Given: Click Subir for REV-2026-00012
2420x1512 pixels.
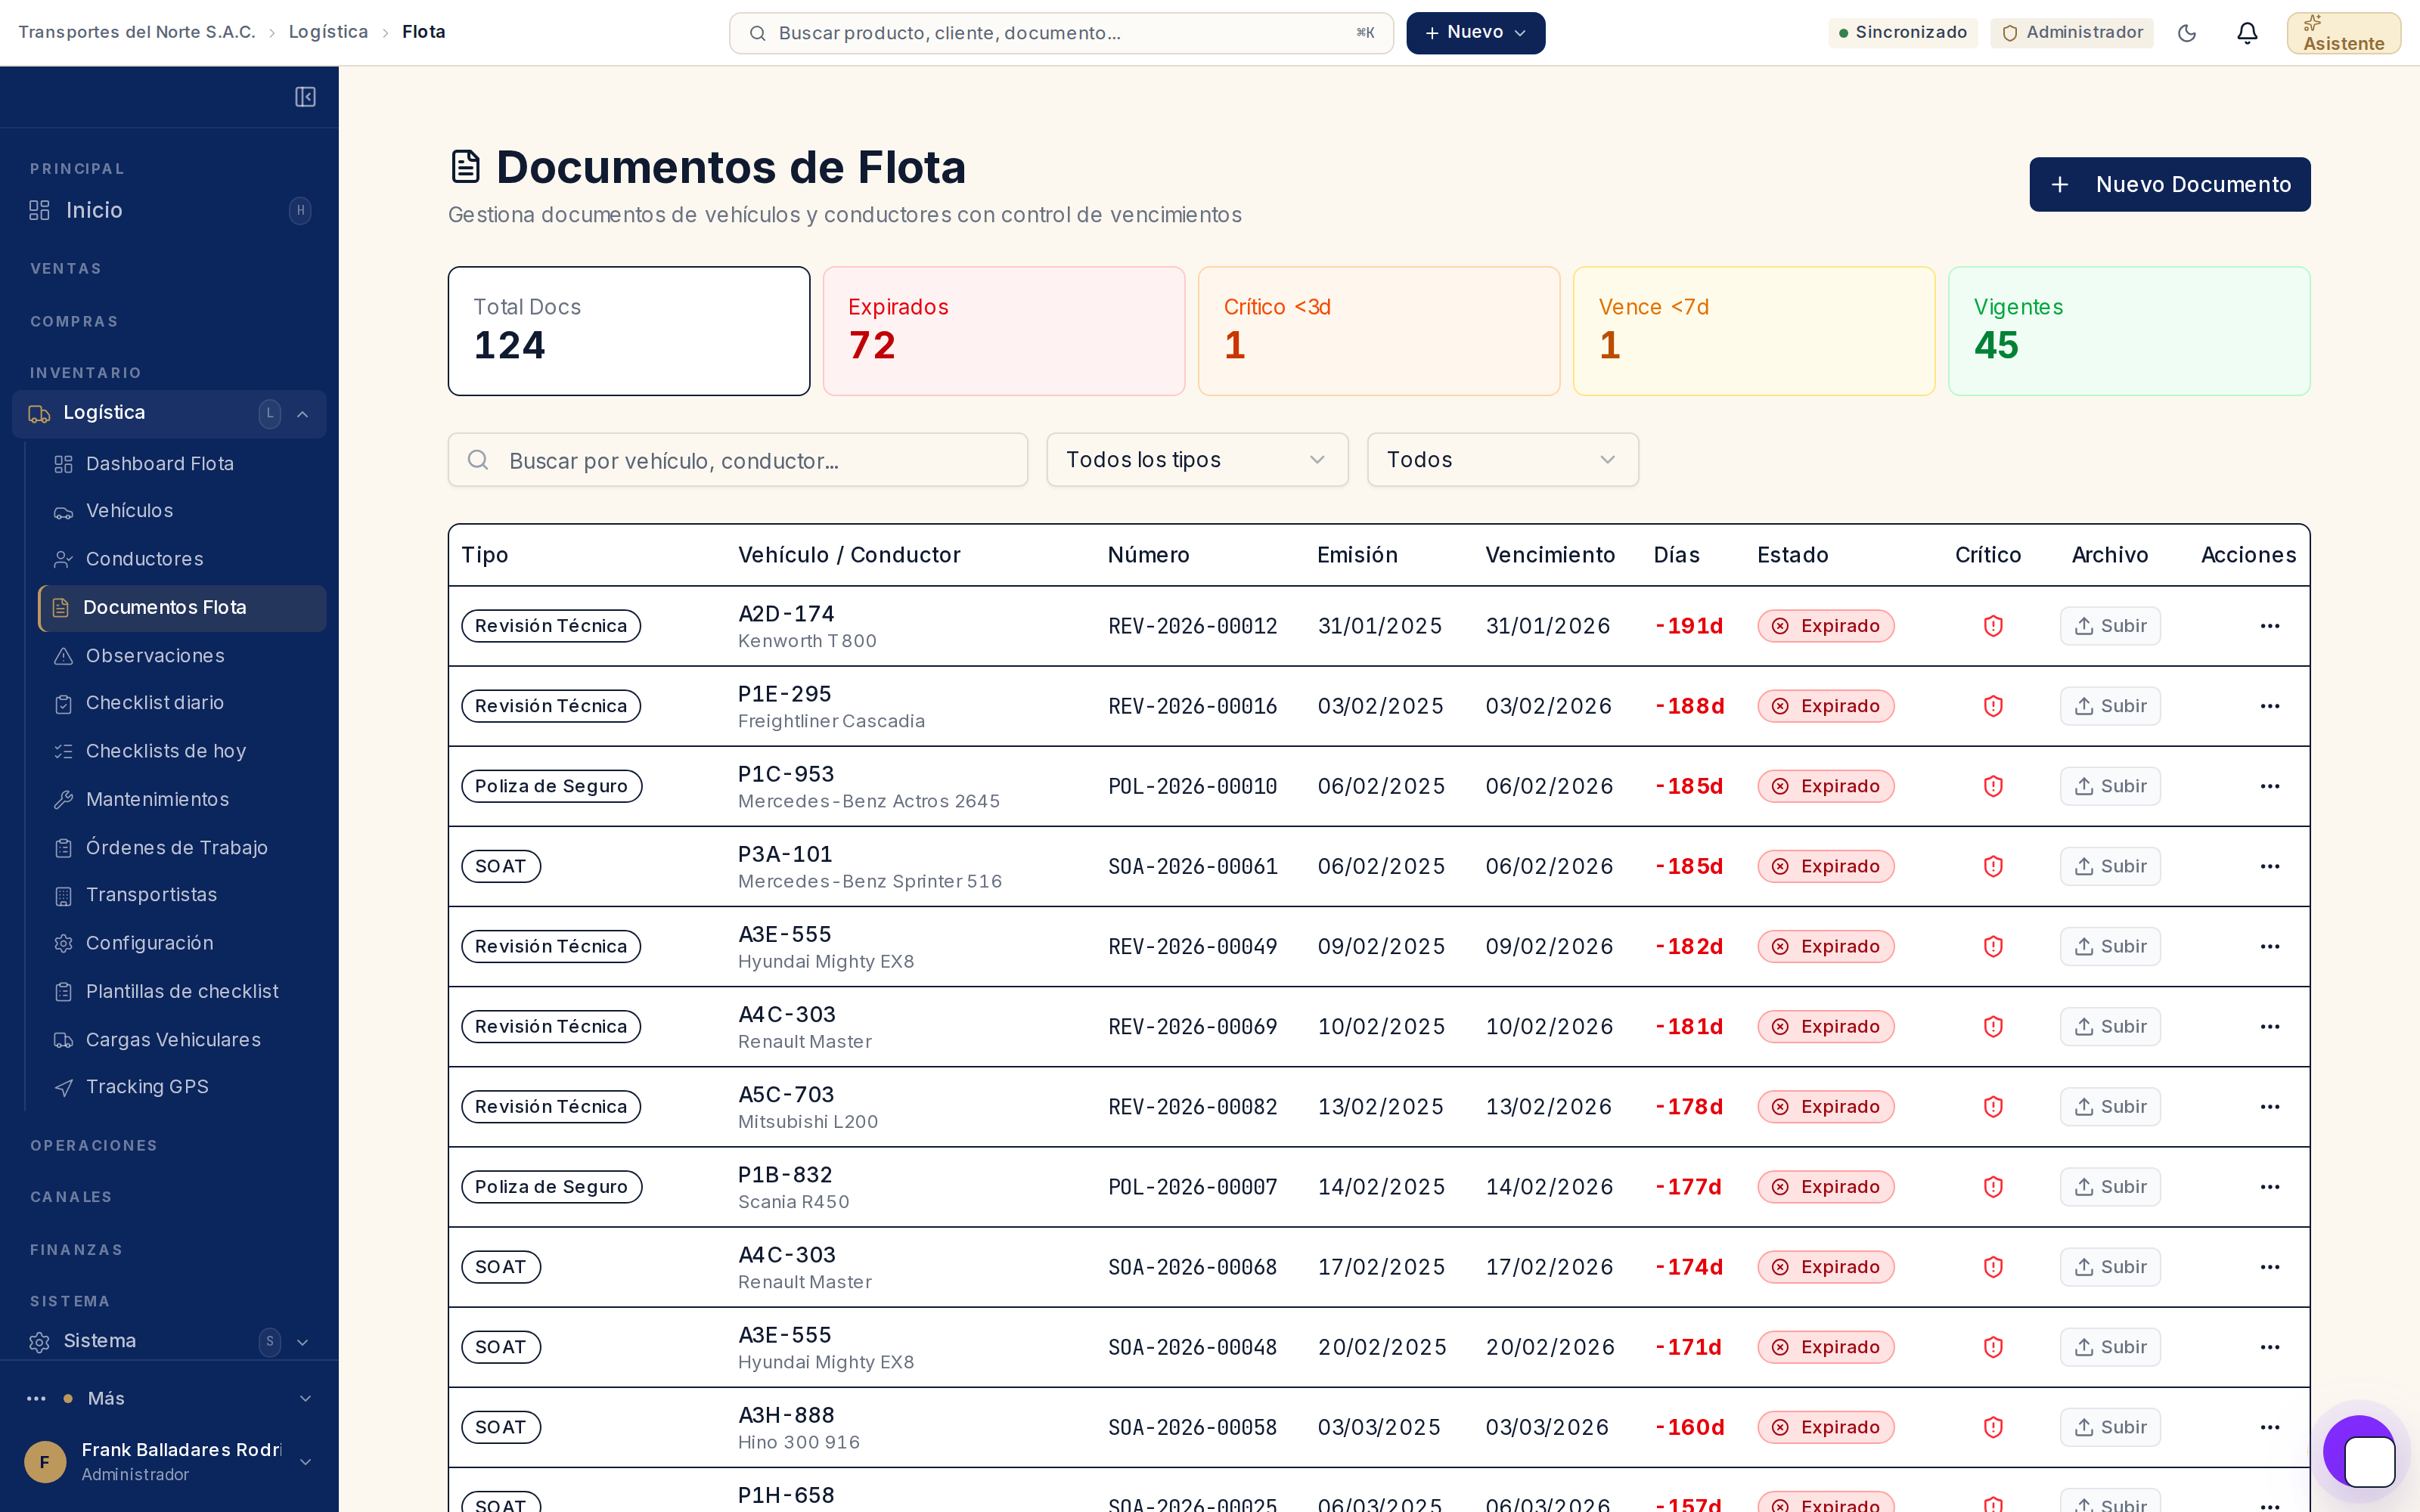Looking at the screenshot, I should pyautogui.click(x=2110, y=626).
